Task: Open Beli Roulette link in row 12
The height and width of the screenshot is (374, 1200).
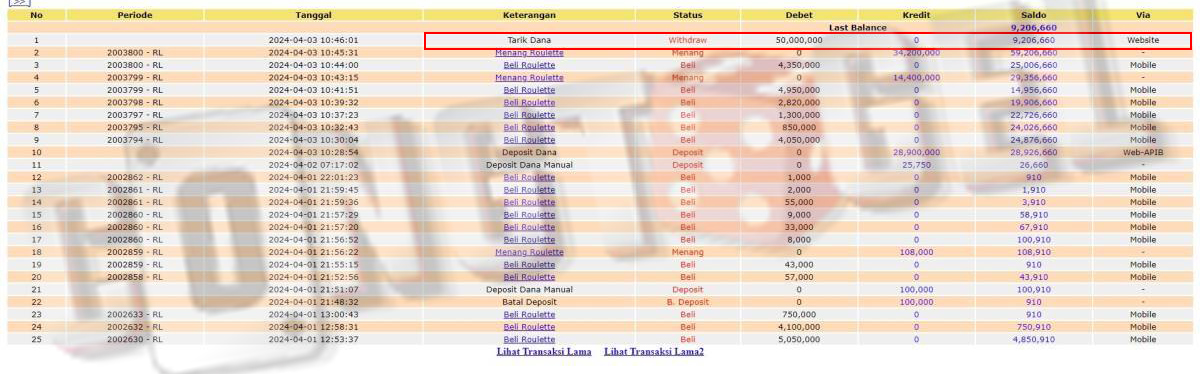Action: 529,177
